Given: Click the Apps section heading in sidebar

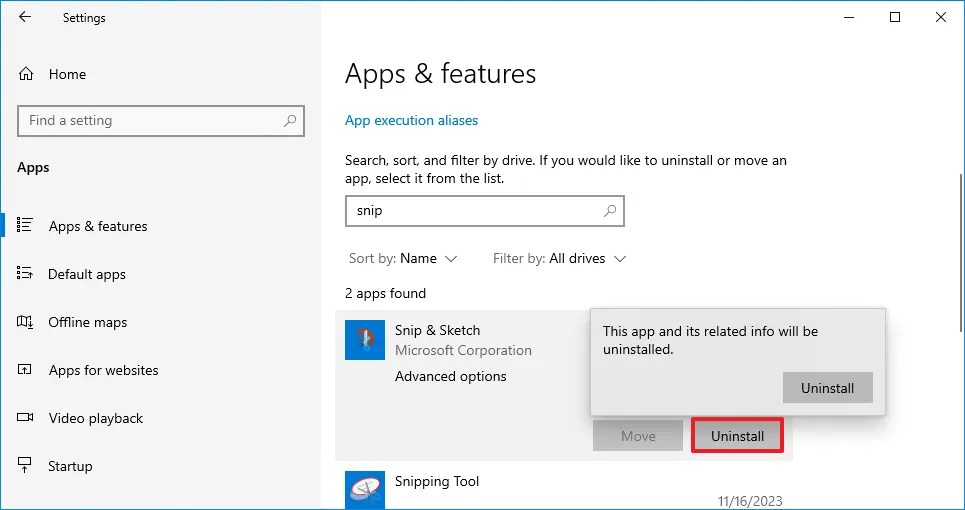Looking at the screenshot, I should pyautogui.click(x=33, y=167).
